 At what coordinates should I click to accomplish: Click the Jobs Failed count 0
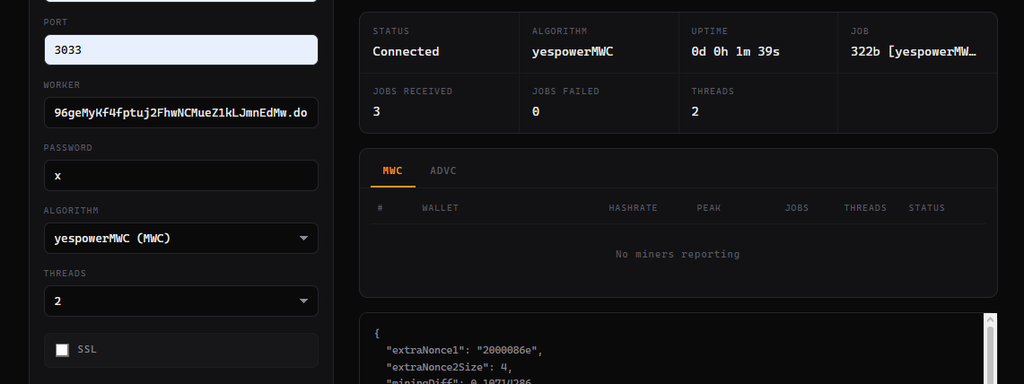(536, 112)
